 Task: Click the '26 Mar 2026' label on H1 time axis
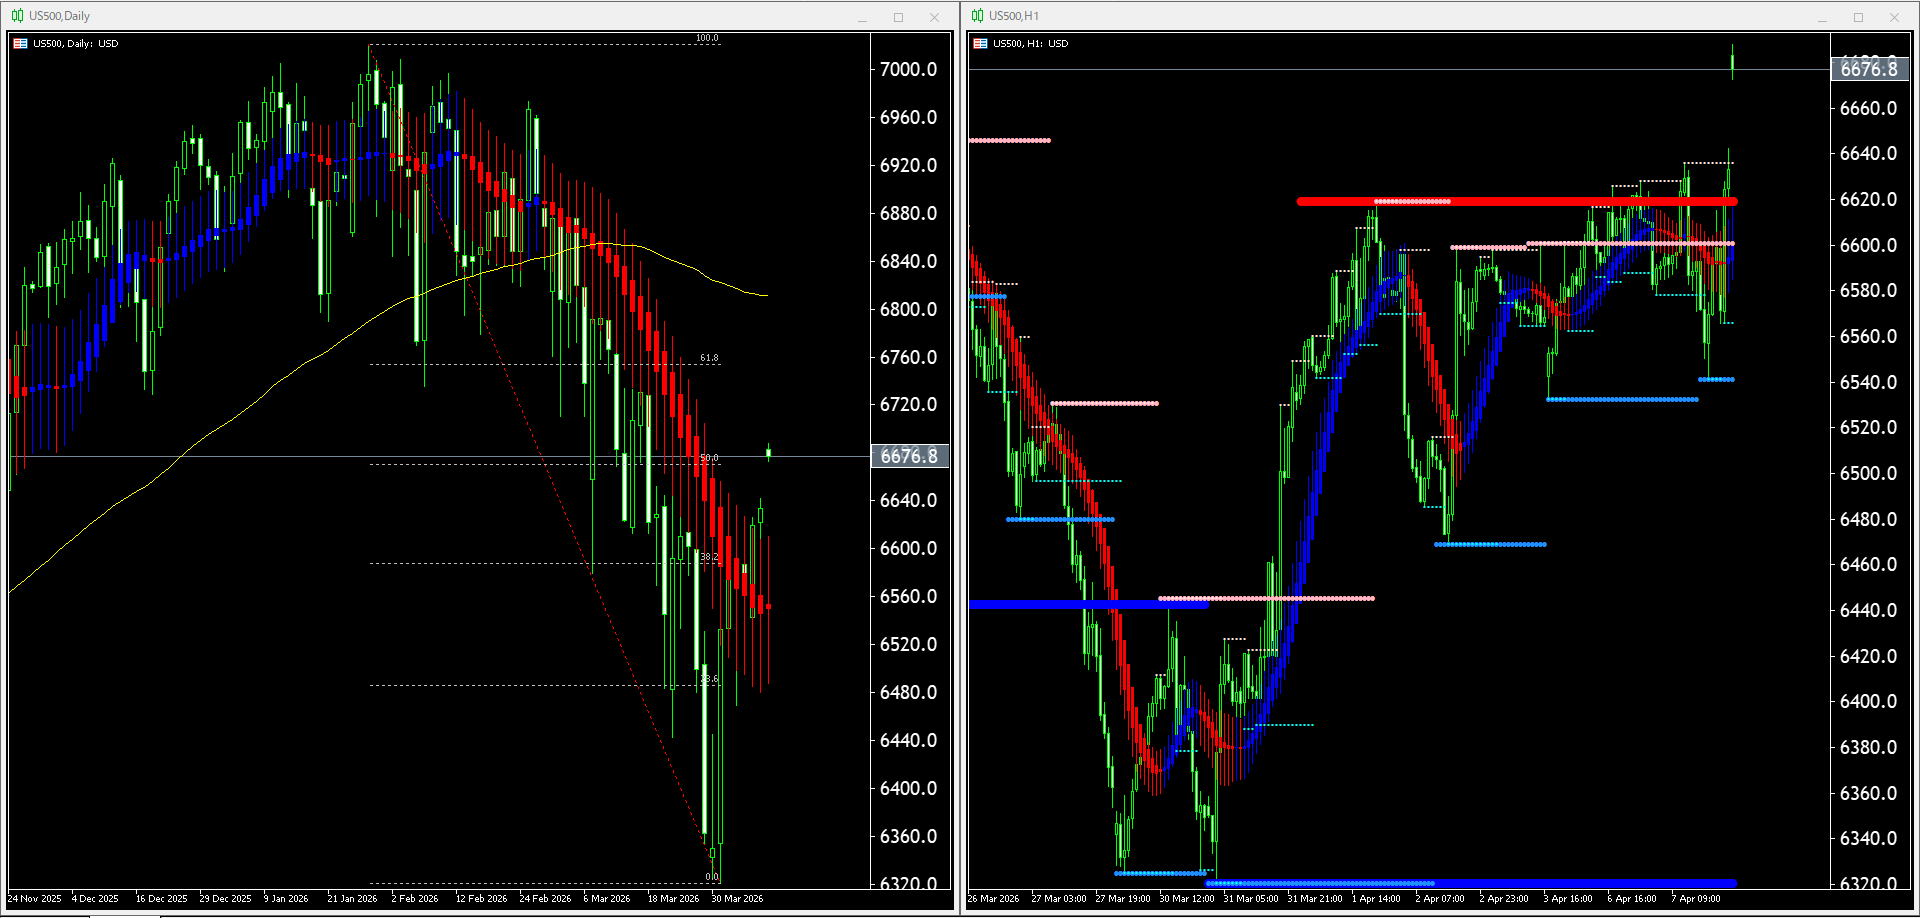point(994,899)
